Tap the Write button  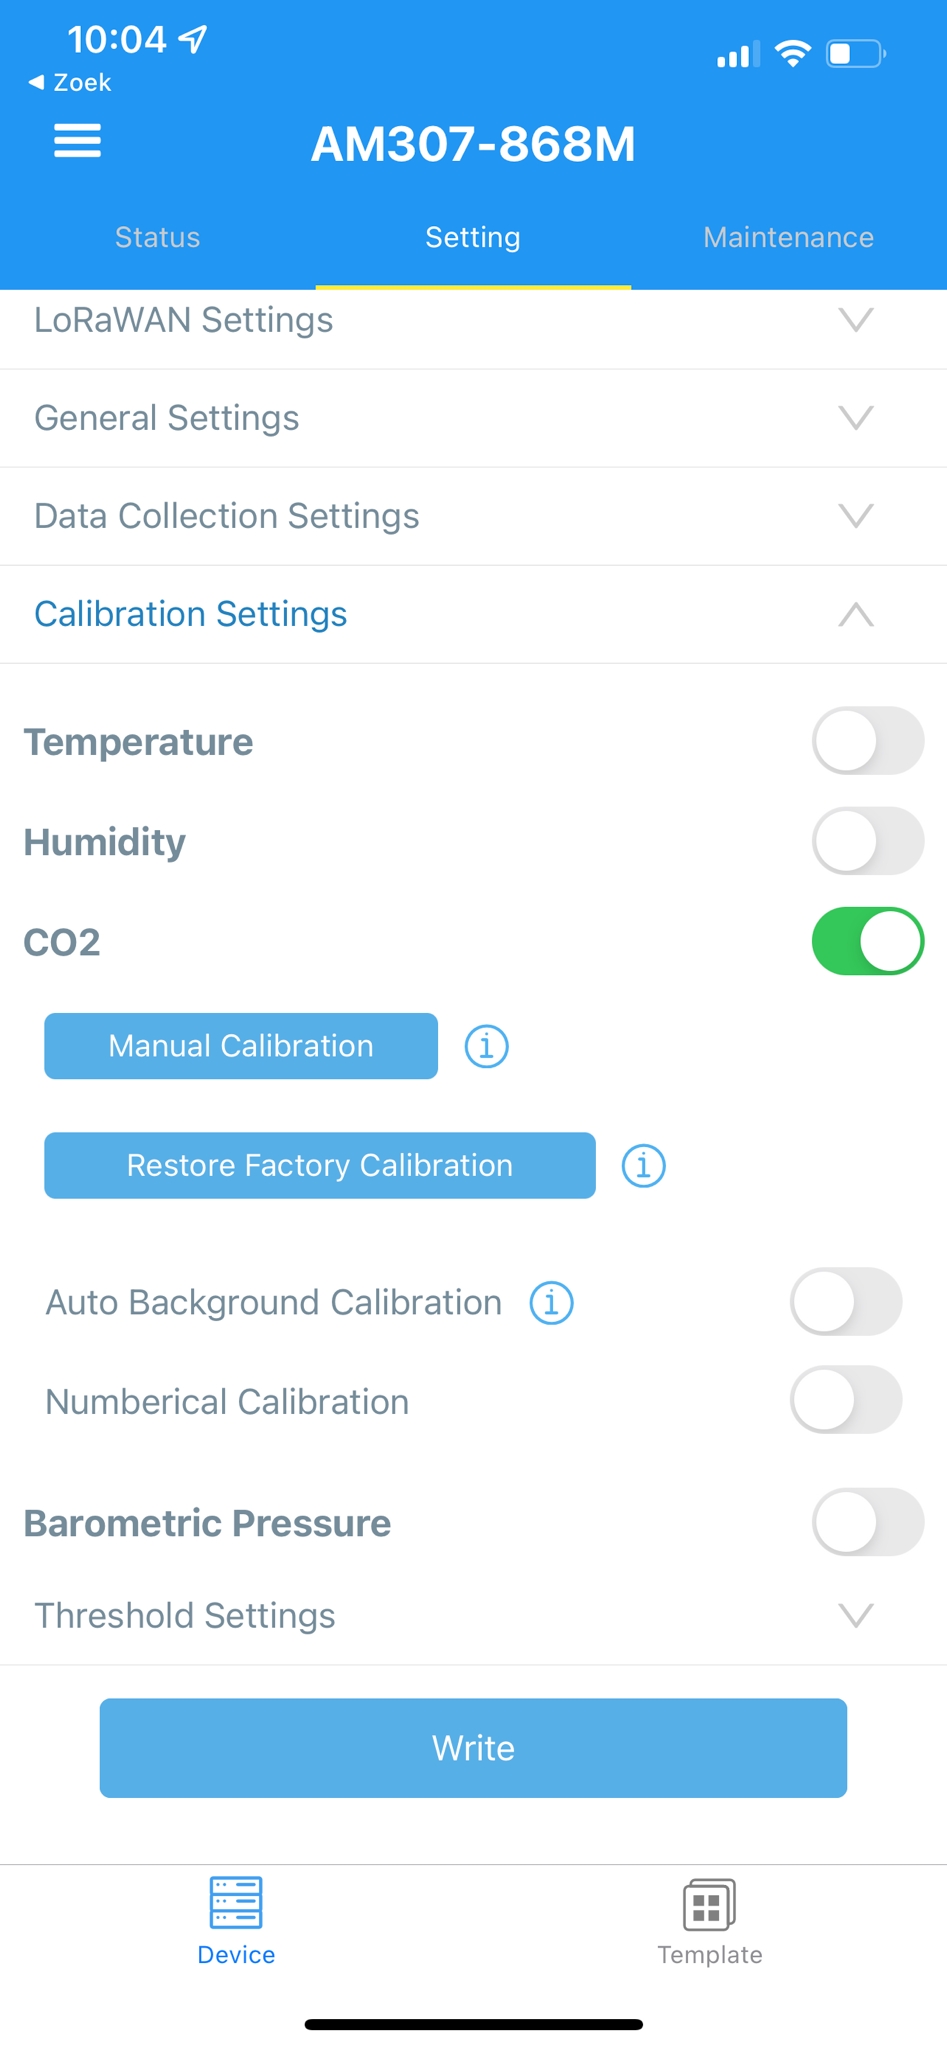(473, 1748)
